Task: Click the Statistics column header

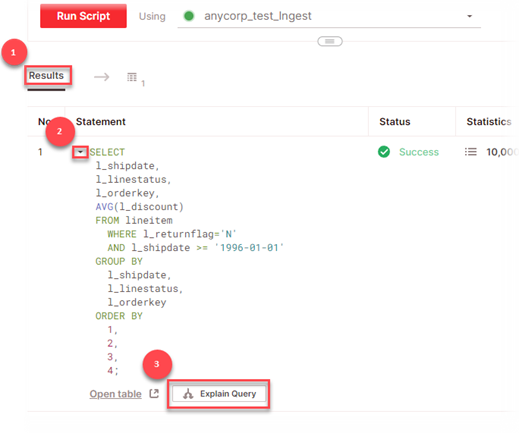Action: (489, 122)
